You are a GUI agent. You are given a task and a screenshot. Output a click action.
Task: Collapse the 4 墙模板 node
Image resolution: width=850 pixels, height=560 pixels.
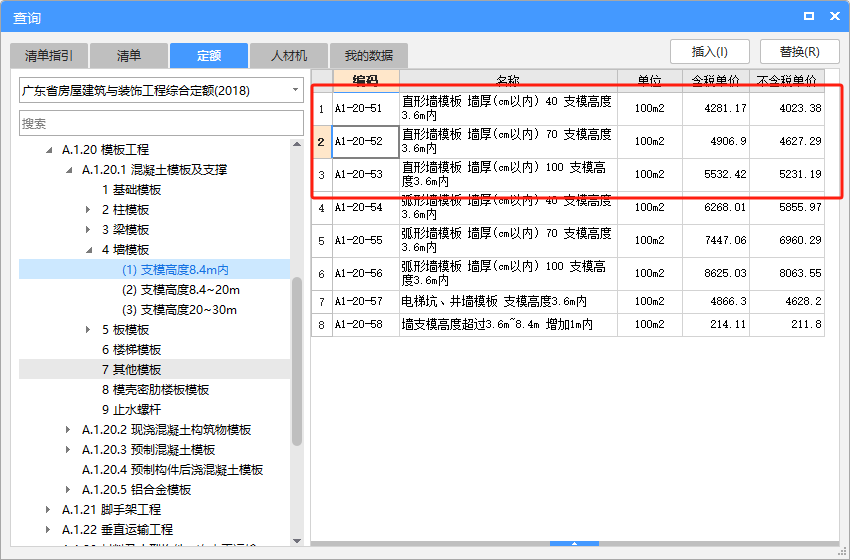(x=89, y=250)
